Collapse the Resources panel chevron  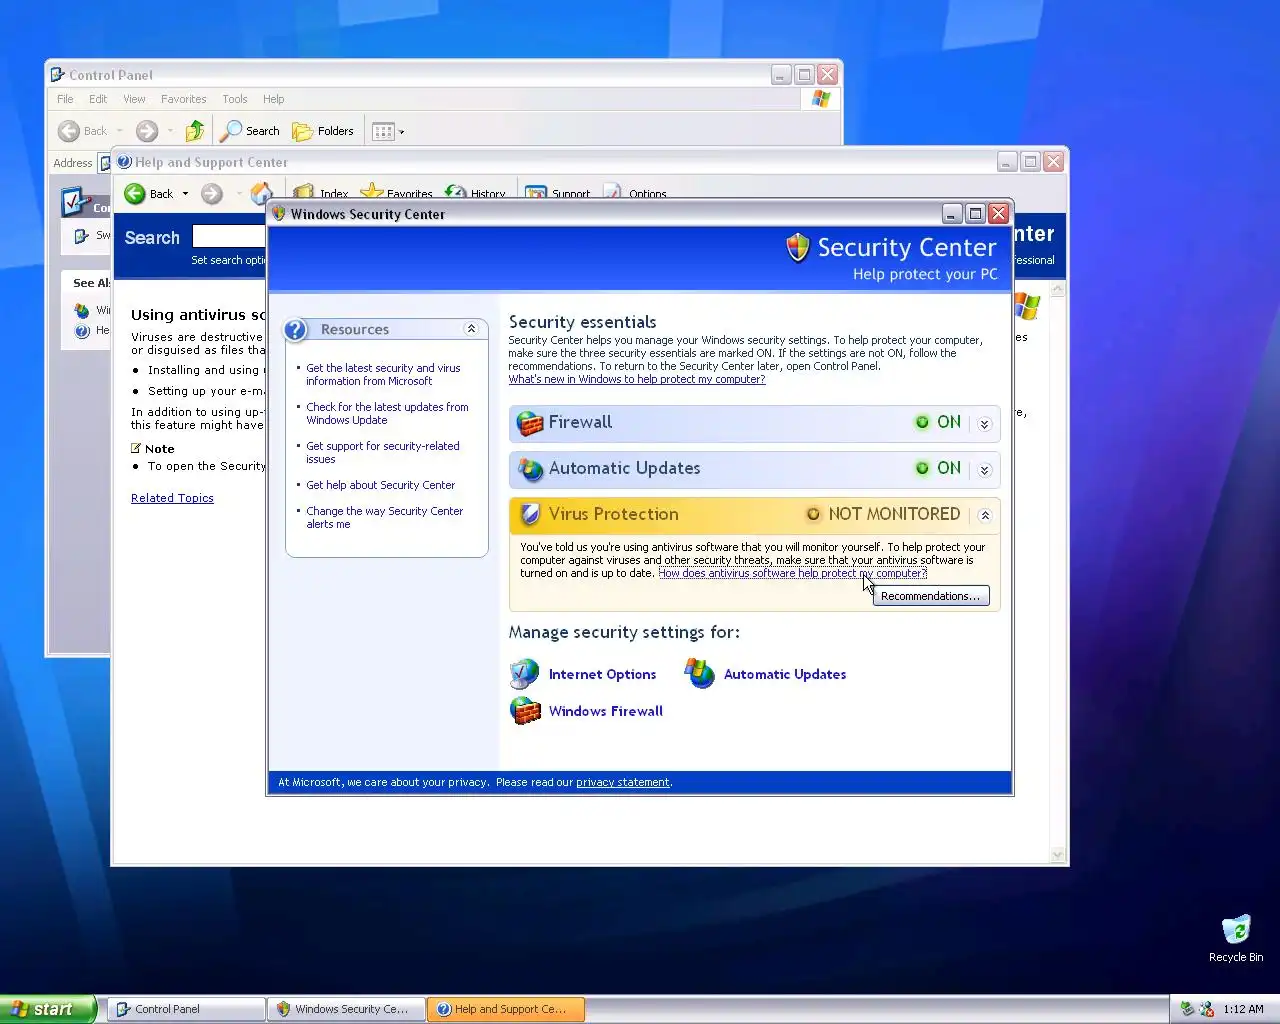point(471,329)
